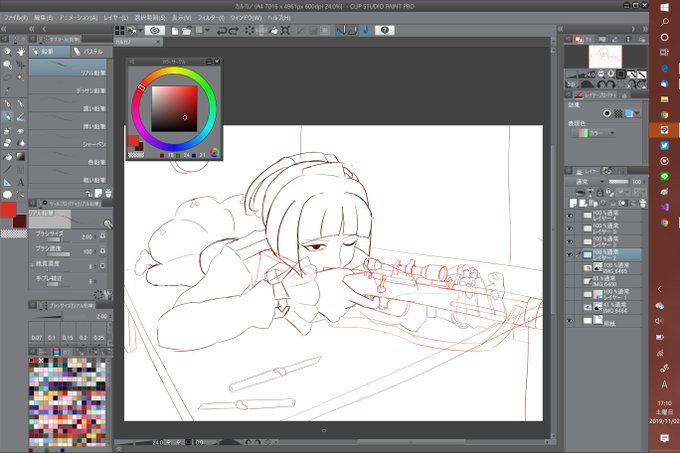Delete layer using layer panel trash icon
680x453 pixels.
(x=643, y=203)
